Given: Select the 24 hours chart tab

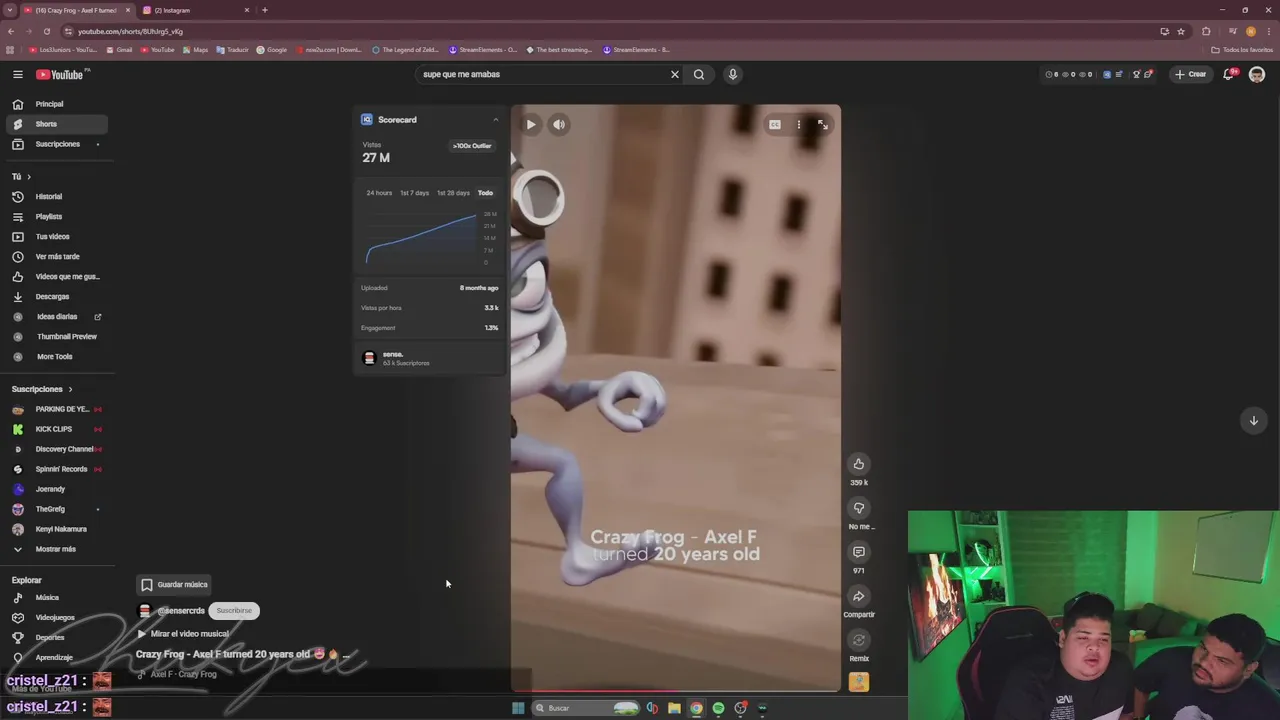Looking at the screenshot, I should (379, 193).
